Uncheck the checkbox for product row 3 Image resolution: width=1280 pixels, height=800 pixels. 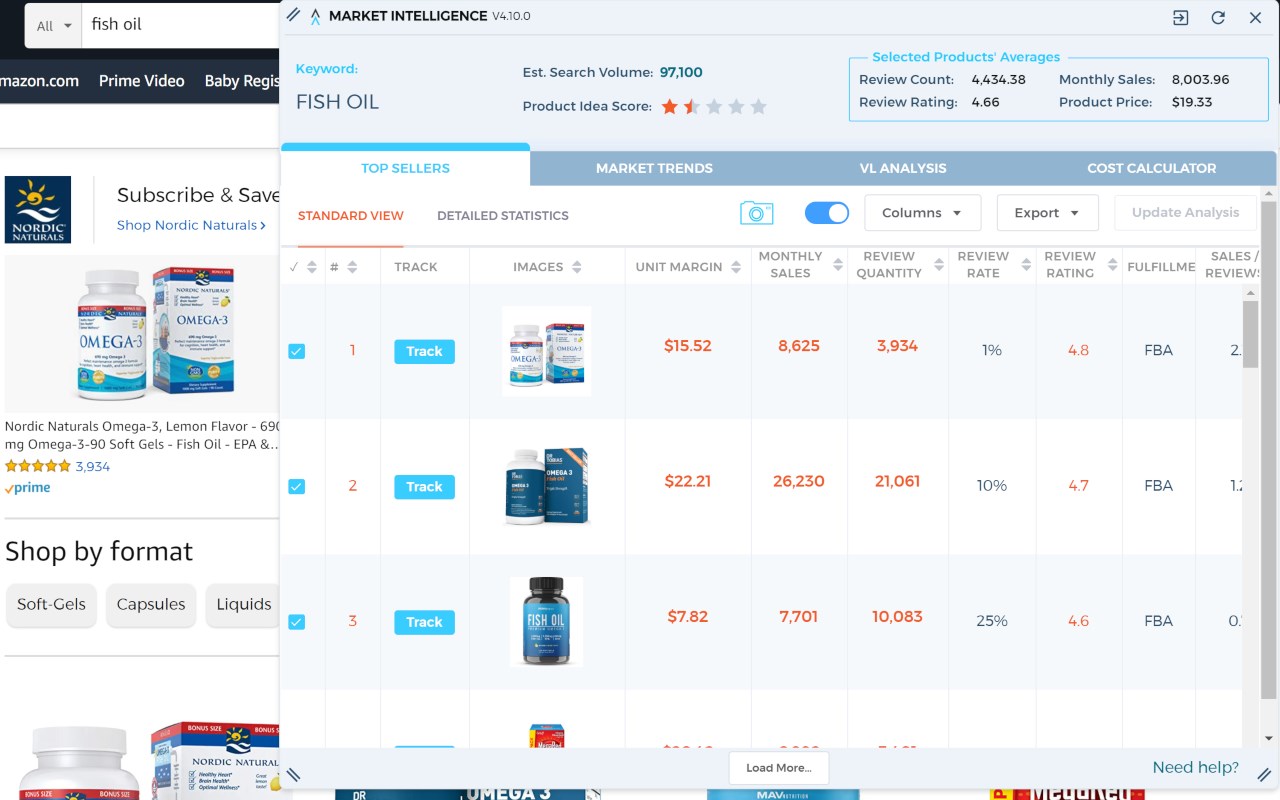(296, 622)
